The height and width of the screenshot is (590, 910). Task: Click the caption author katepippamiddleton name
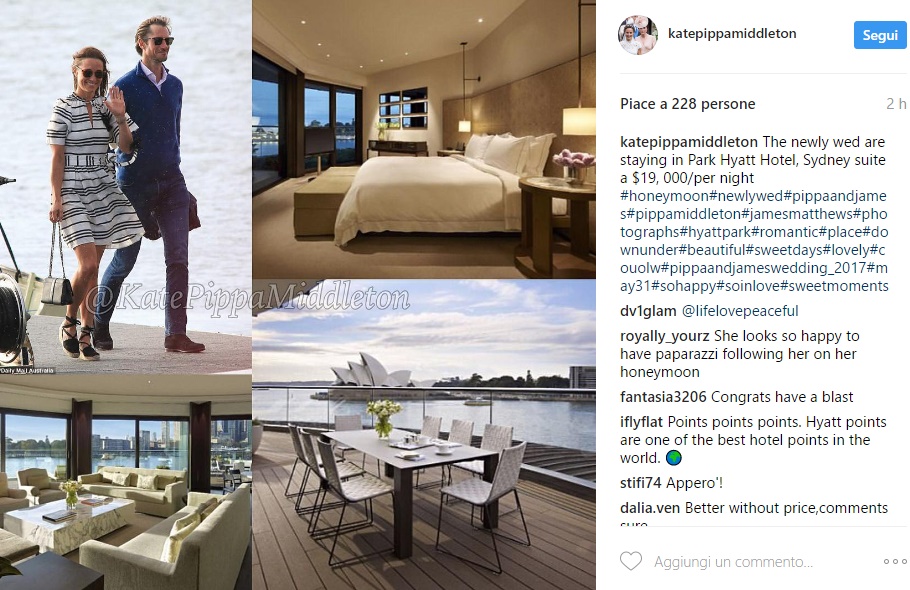[688, 142]
